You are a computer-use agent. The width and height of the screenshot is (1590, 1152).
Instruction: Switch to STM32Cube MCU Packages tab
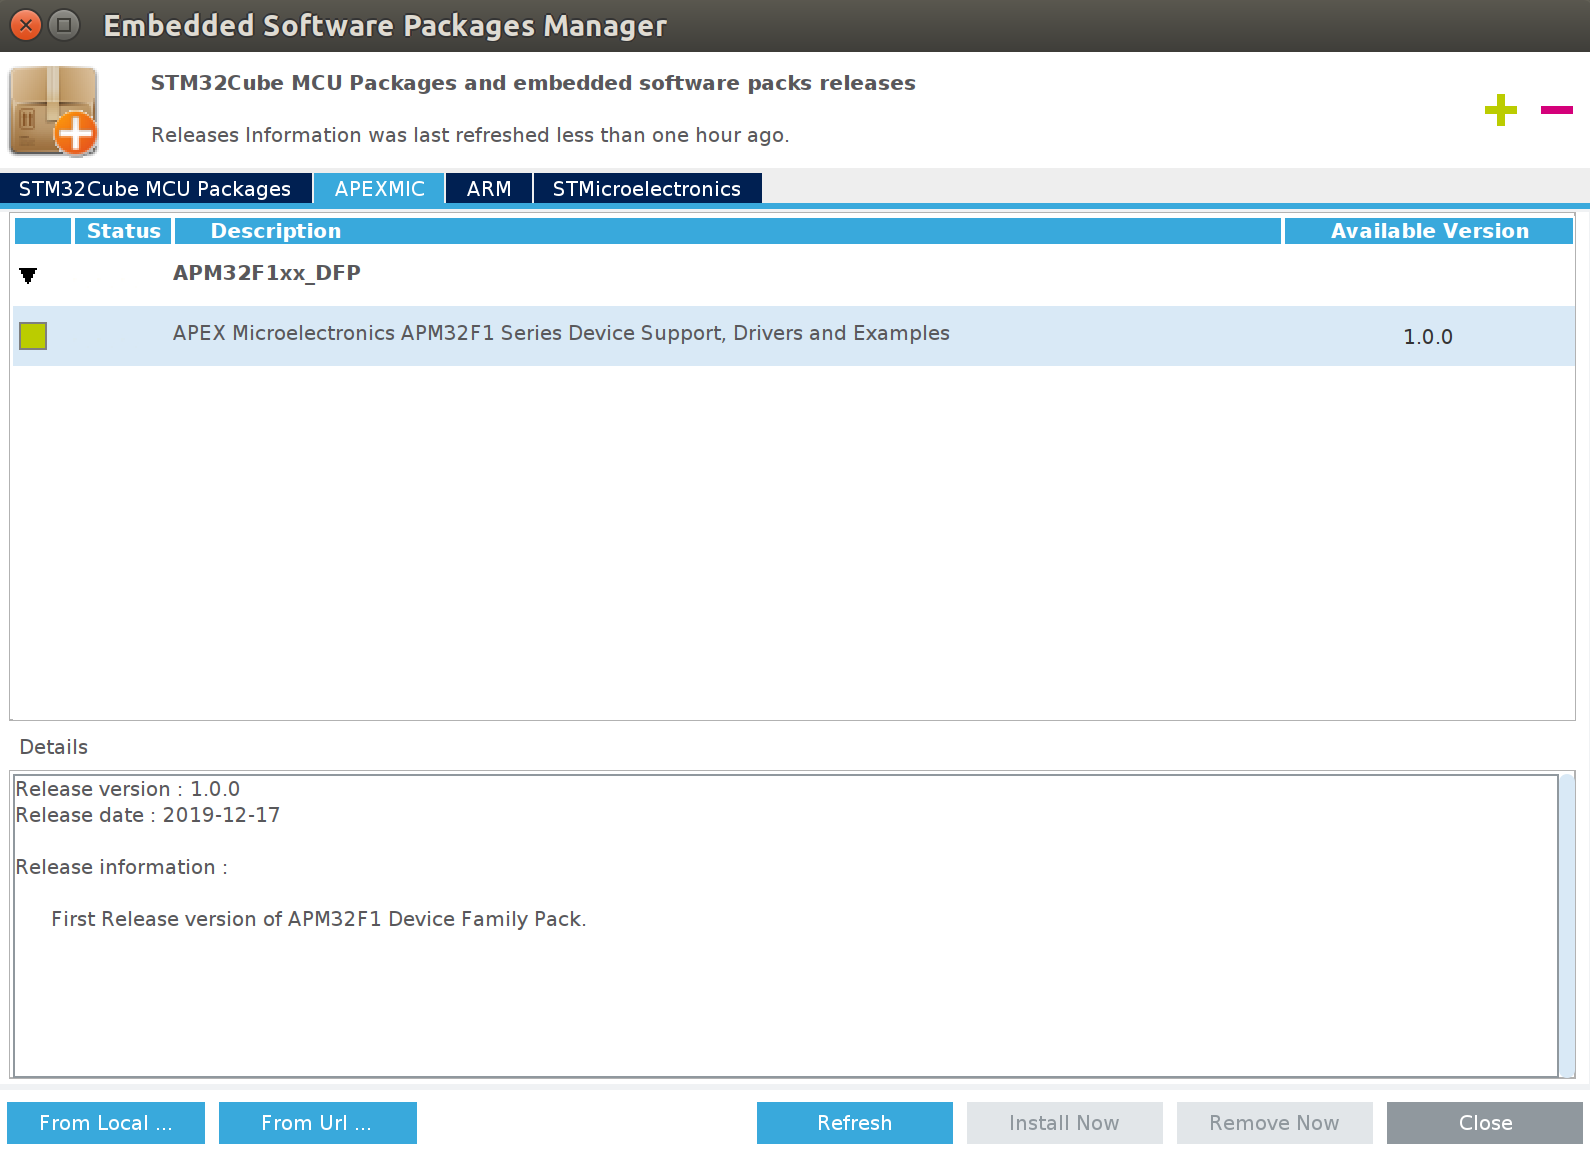(155, 188)
